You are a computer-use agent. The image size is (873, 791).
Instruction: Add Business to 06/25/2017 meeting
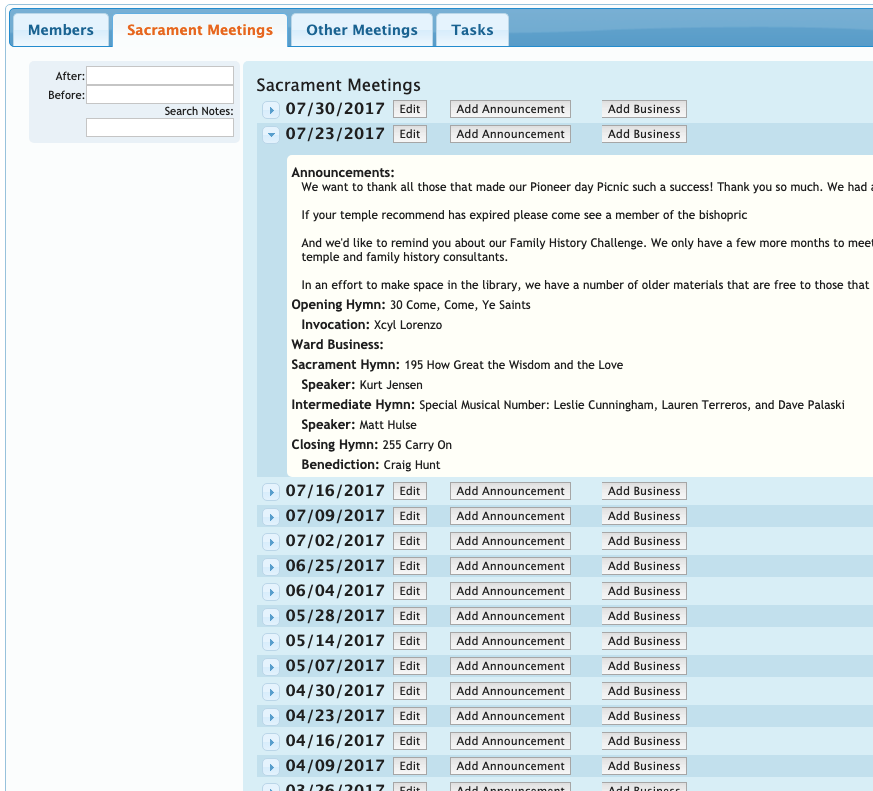click(644, 566)
